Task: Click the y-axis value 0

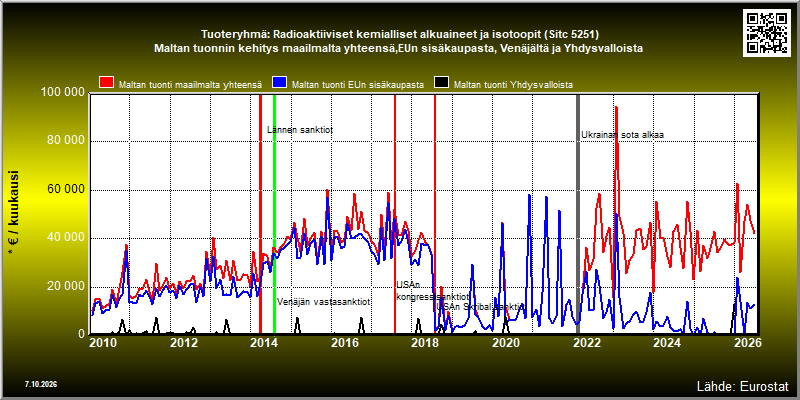Action: [x=81, y=334]
